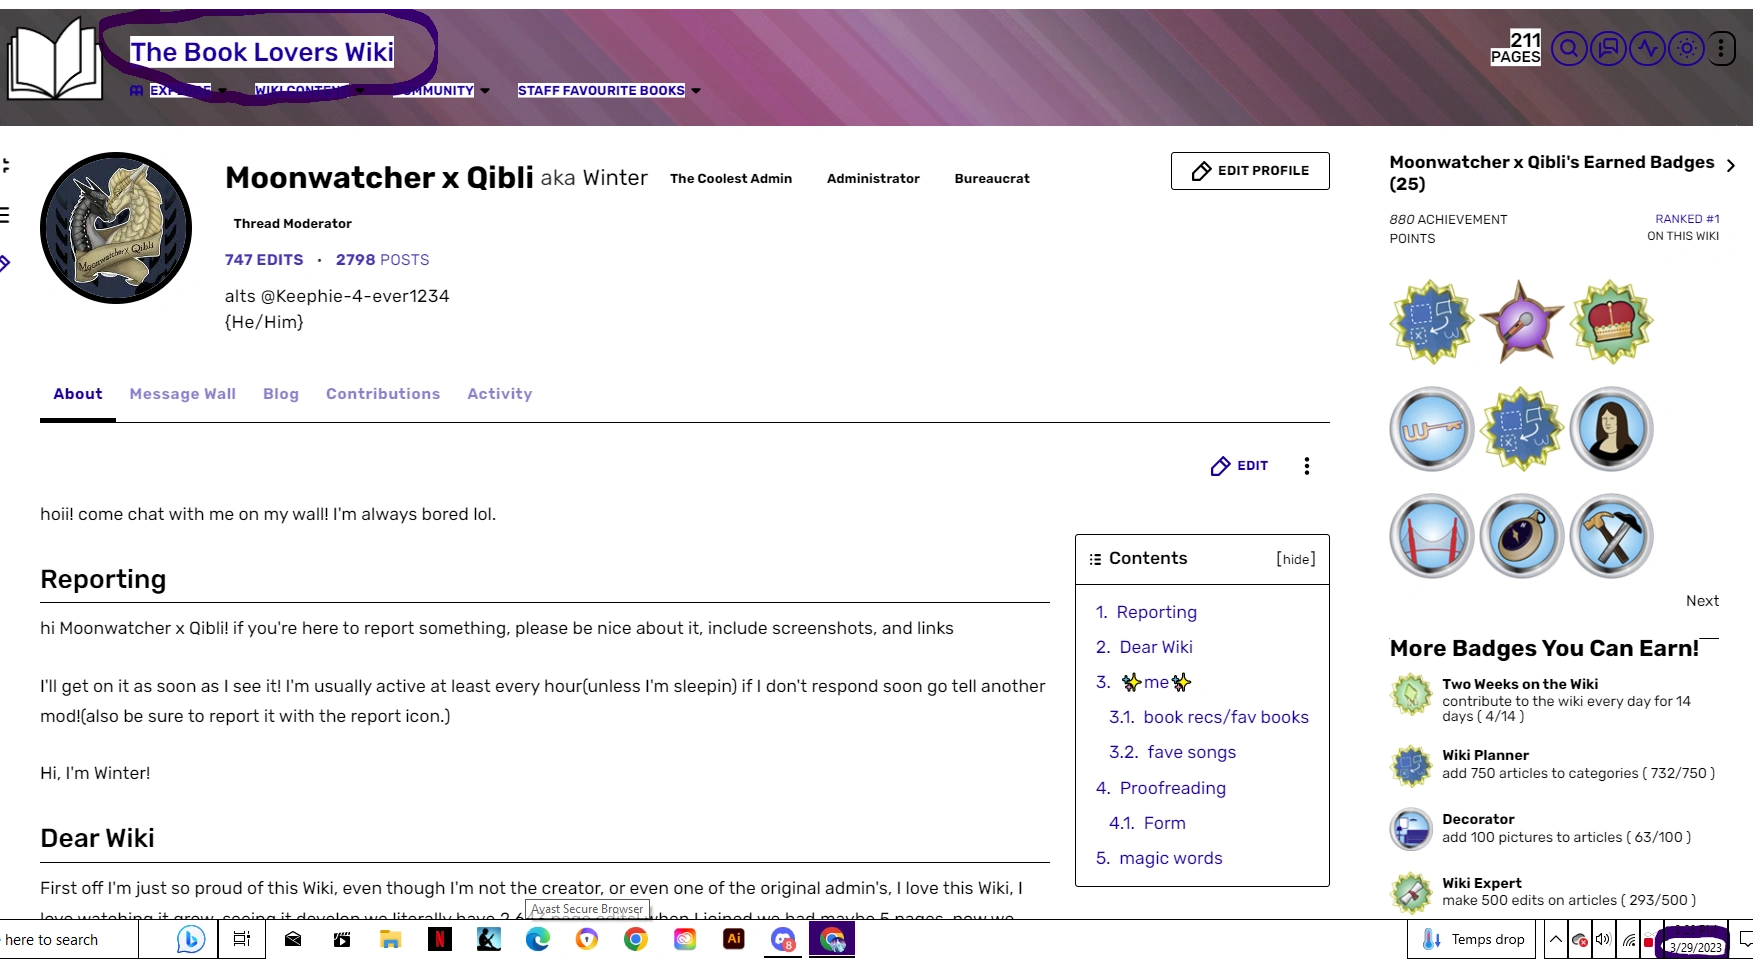Image resolution: width=1753 pixels, height=967 pixels.
Task: Switch to the Message Wall tab
Action: (182, 394)
